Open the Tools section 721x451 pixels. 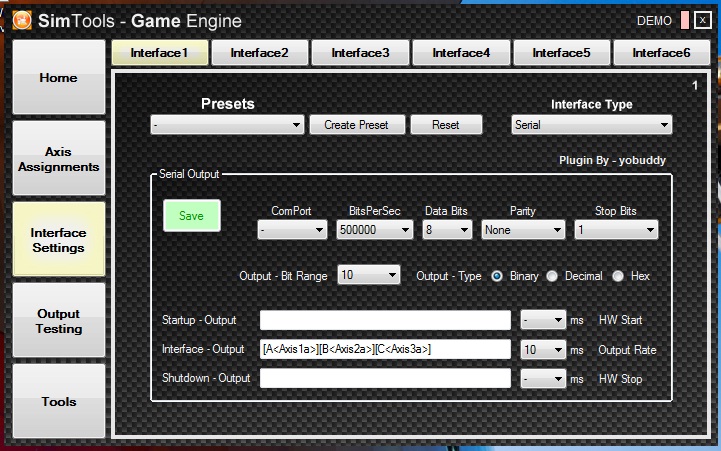[x=59, y=401]
